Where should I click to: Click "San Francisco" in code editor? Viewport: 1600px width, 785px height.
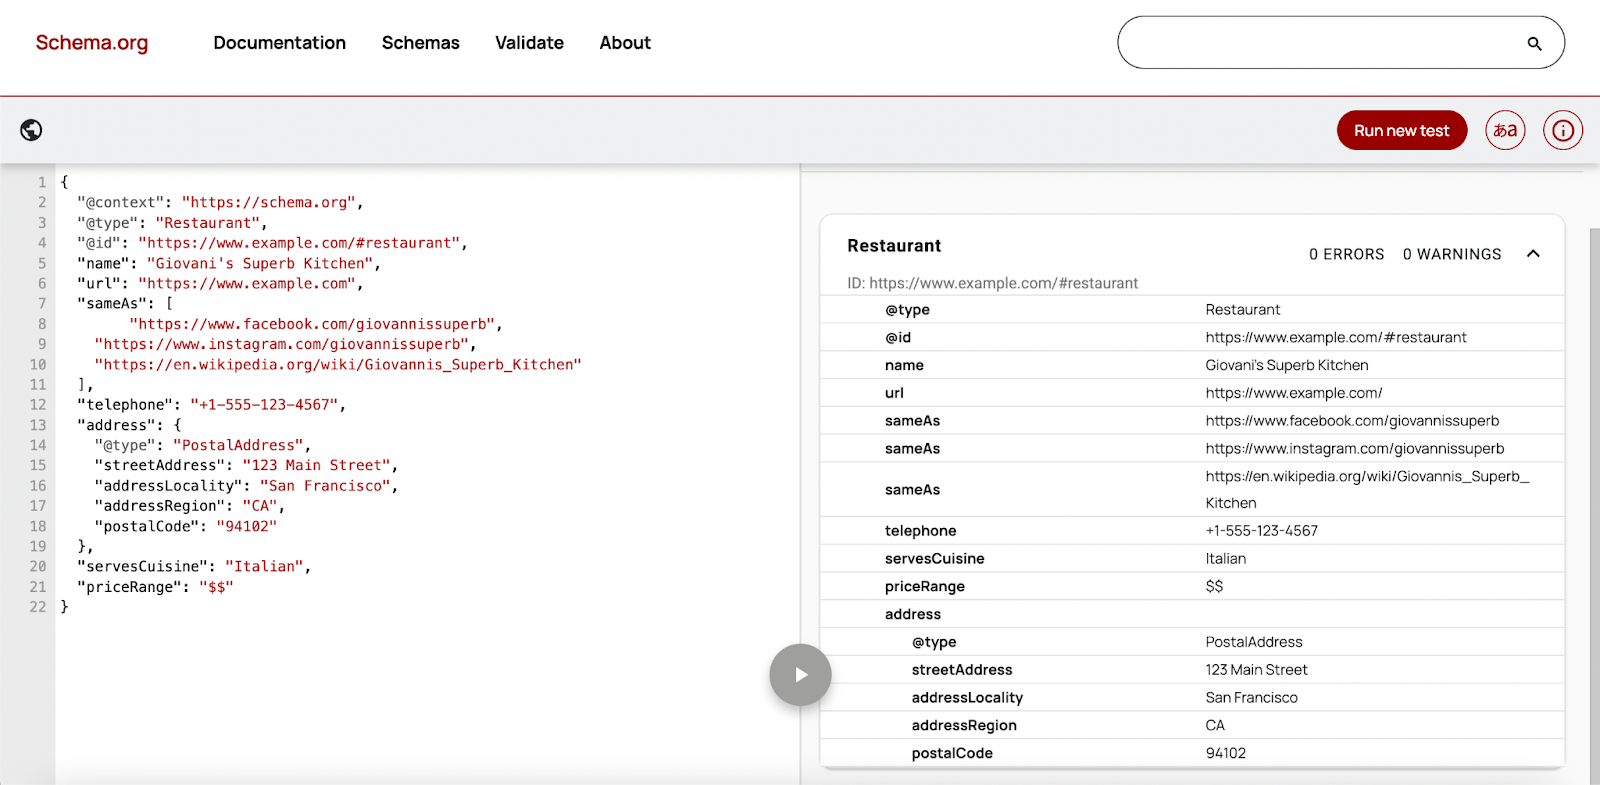click(325, 486)
